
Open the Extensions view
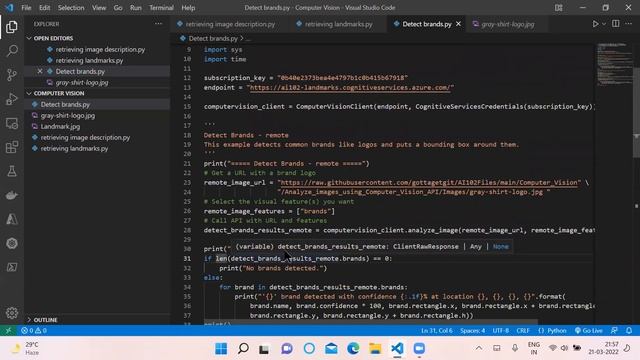point(12,147)
